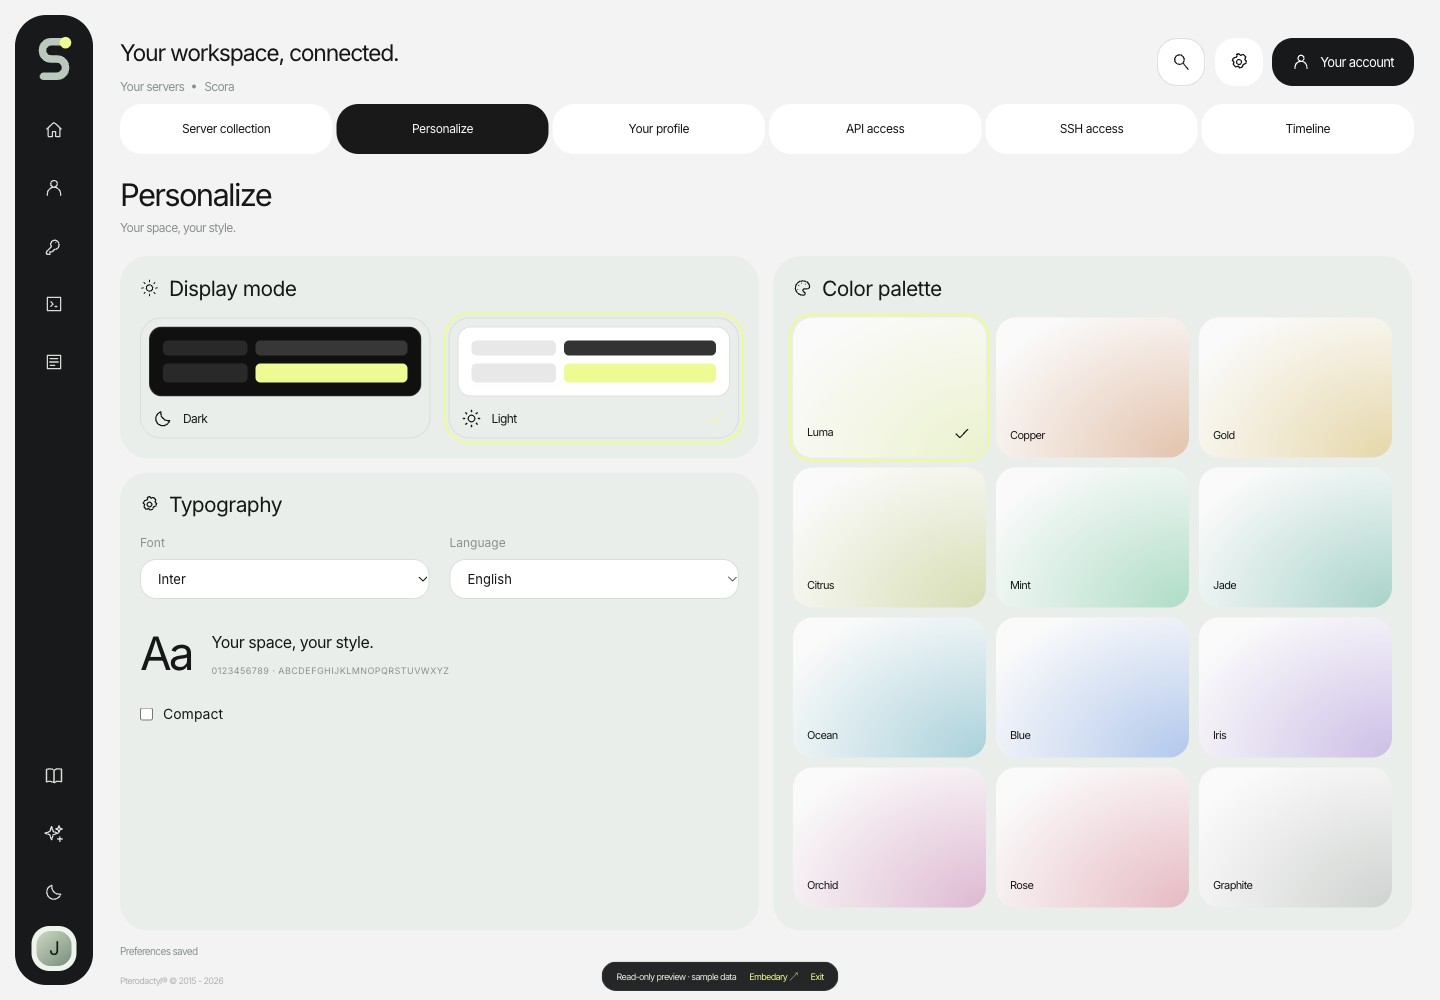Click the Scora S logo
The height and width of the screenshot is (1000, 1440).
[54, 59]
